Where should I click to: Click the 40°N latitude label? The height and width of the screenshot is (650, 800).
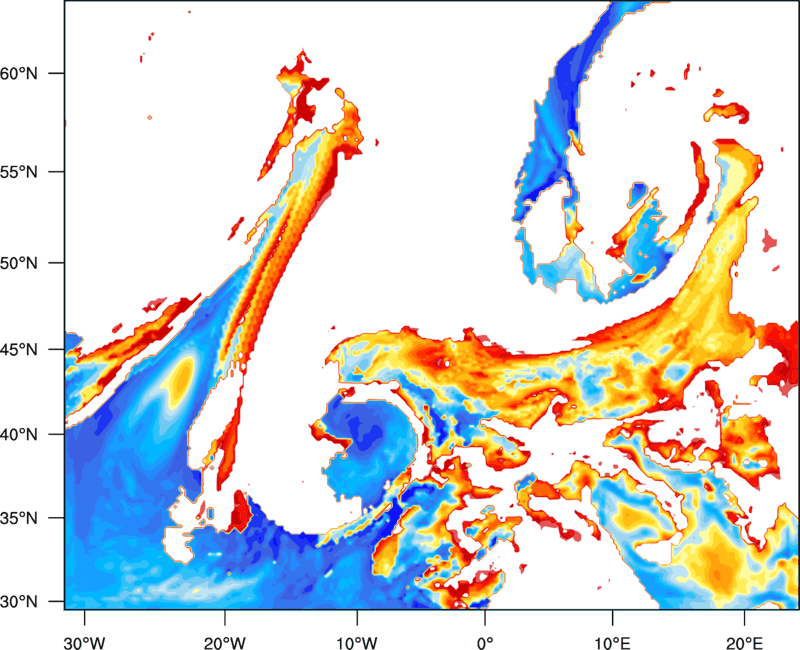tap(19, 435)
